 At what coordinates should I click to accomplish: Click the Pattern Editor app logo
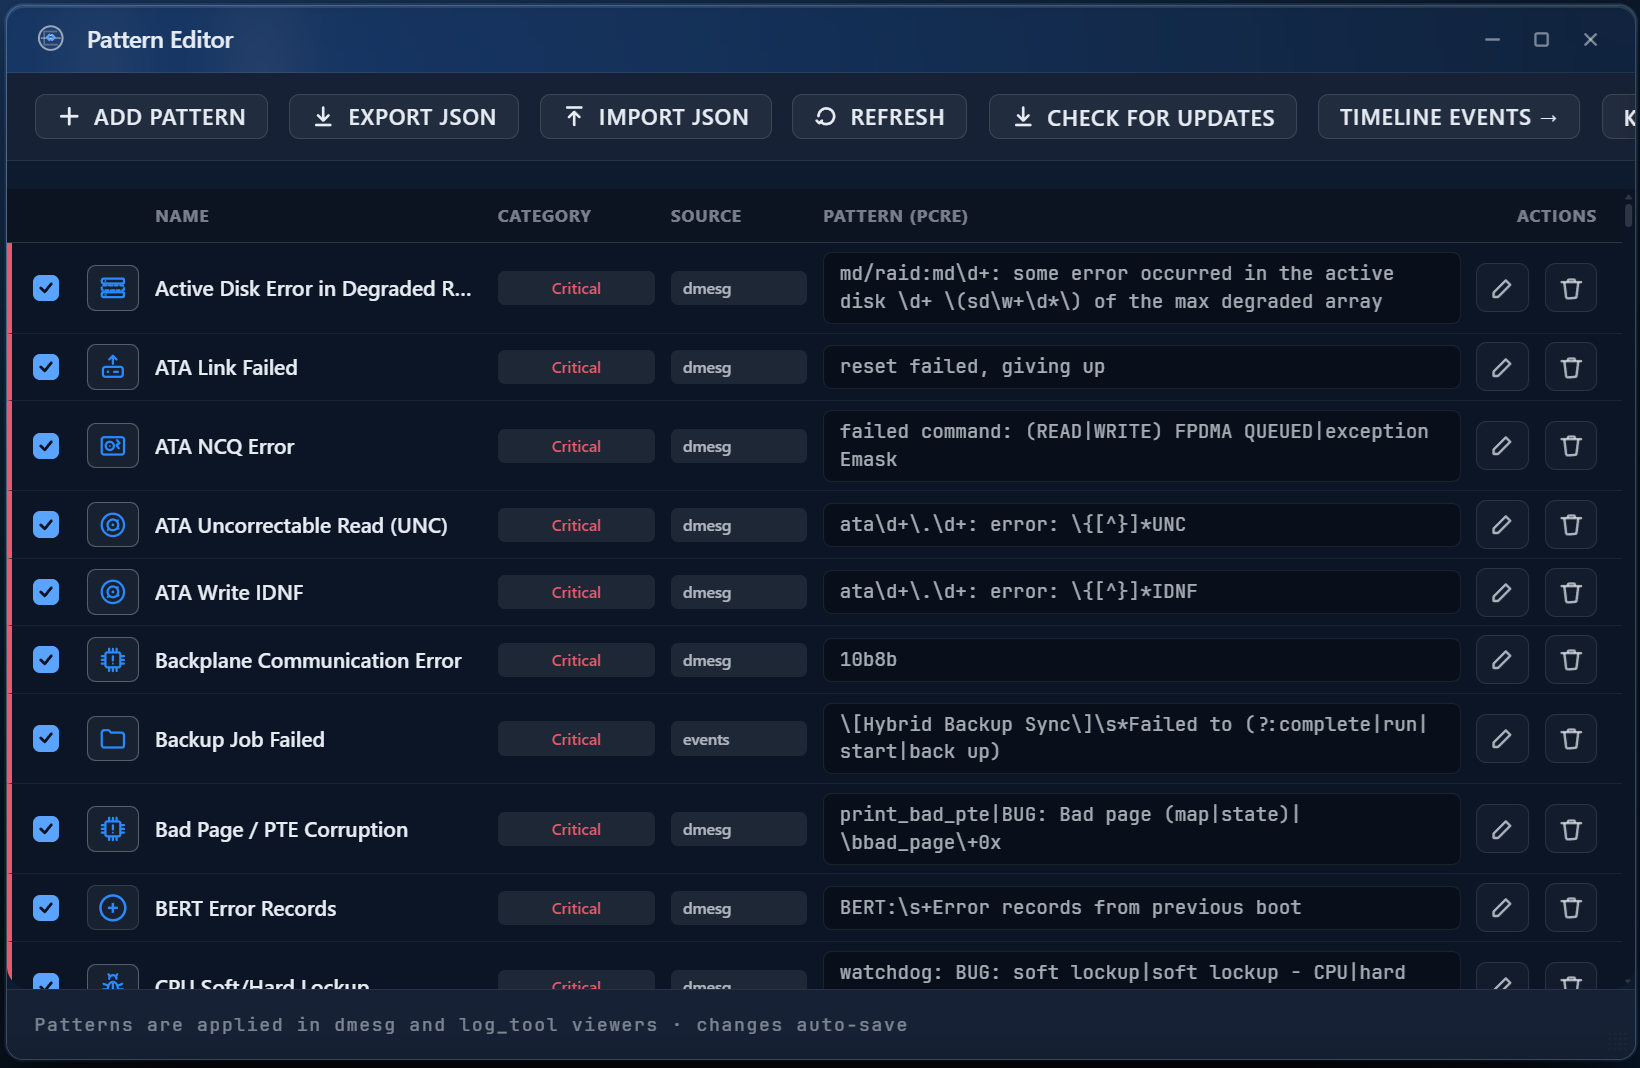coord(51,39)
